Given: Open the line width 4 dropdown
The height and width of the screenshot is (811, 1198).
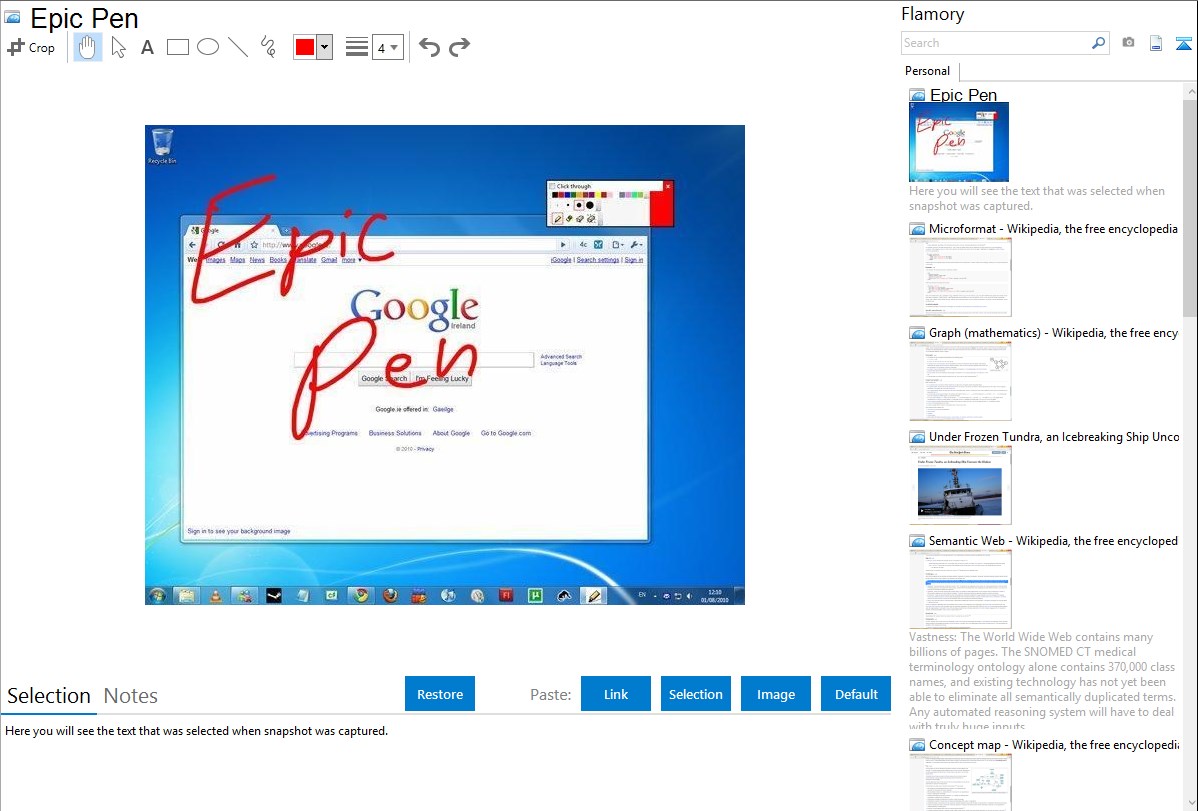Looking at the screenshot, I should (x=387, y=47).
